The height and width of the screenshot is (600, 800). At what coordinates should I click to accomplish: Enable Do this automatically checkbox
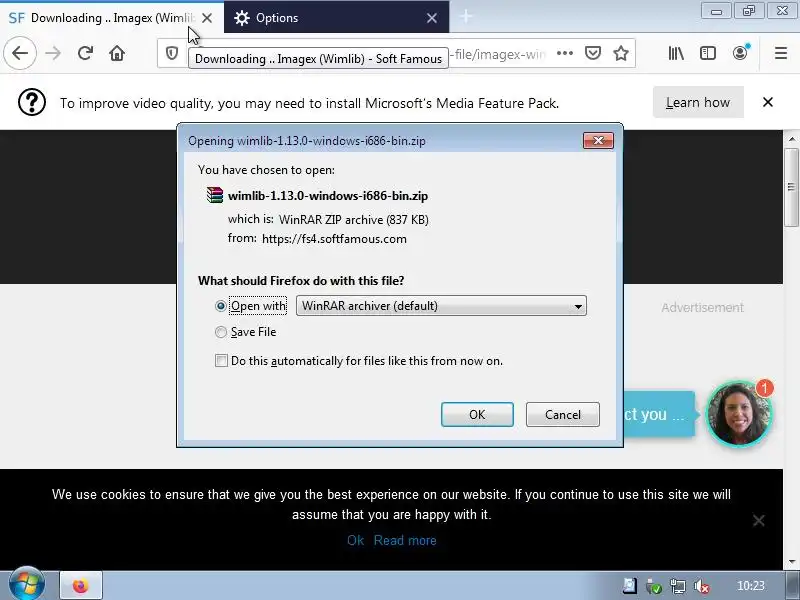[221, 361]
